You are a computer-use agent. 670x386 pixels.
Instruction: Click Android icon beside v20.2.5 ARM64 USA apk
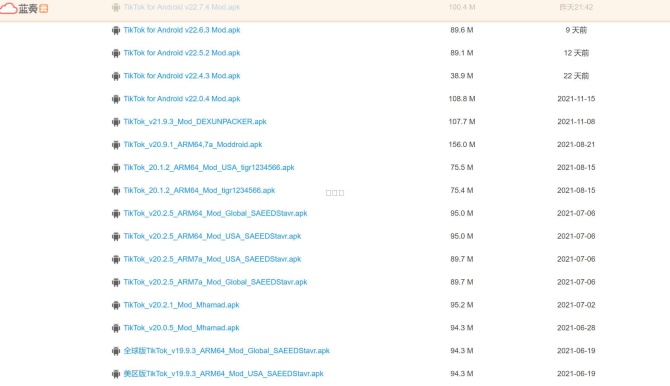click(116, 236)
